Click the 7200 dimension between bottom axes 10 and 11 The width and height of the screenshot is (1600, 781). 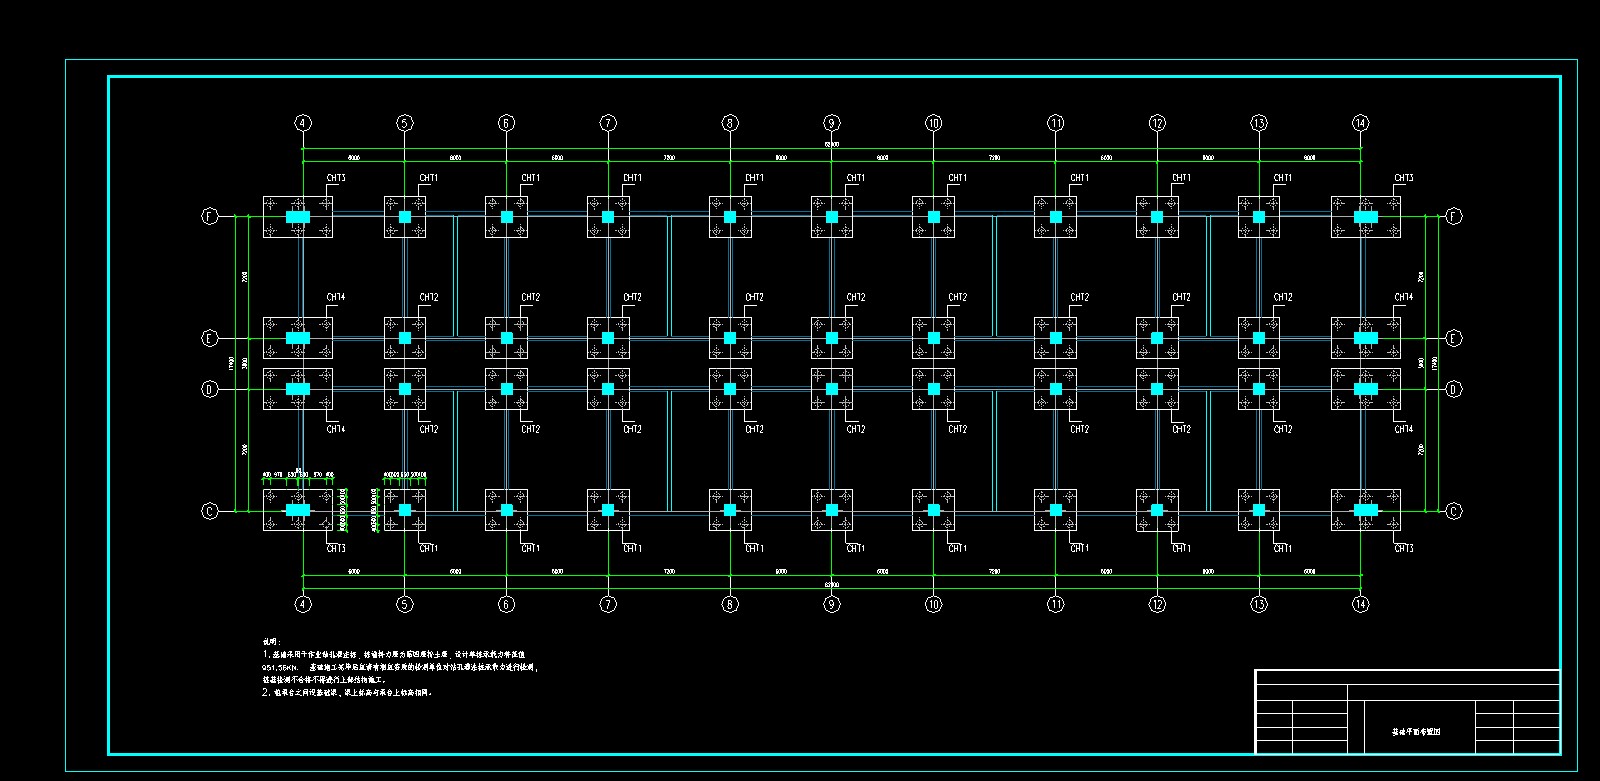pos(994,572)
